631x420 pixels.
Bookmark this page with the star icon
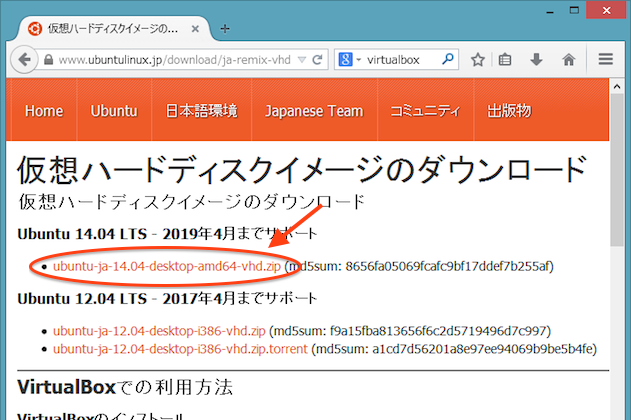(x=477, y=60)
